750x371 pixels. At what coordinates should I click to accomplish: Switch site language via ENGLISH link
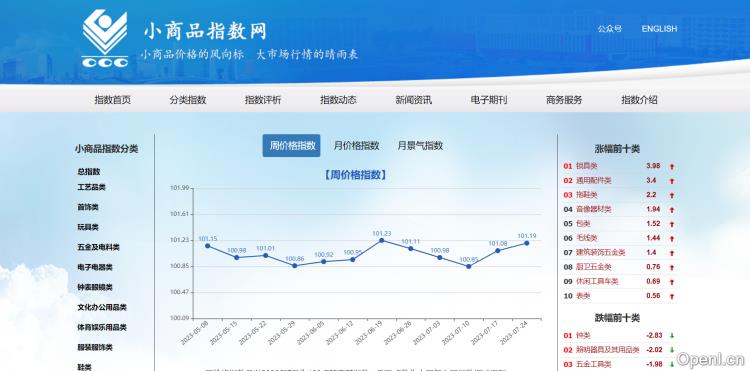click(659, 29)
